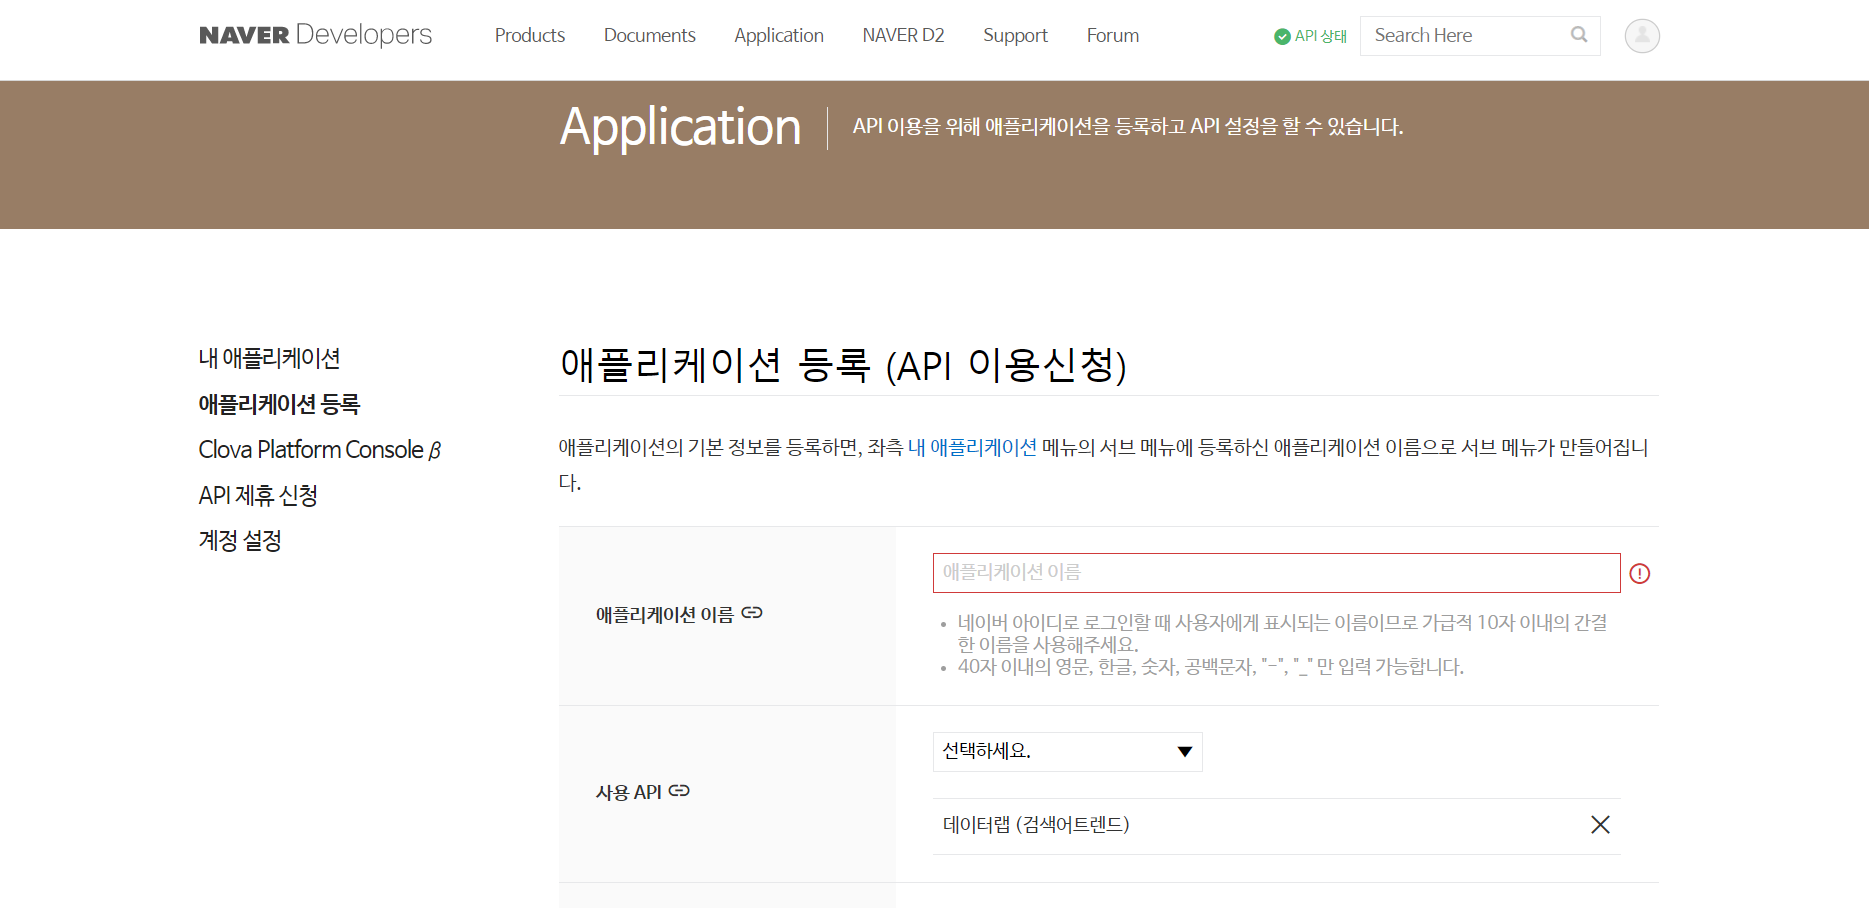
Task: Open Clova Platform Console β in sidebar
Action: pos(320,449)
